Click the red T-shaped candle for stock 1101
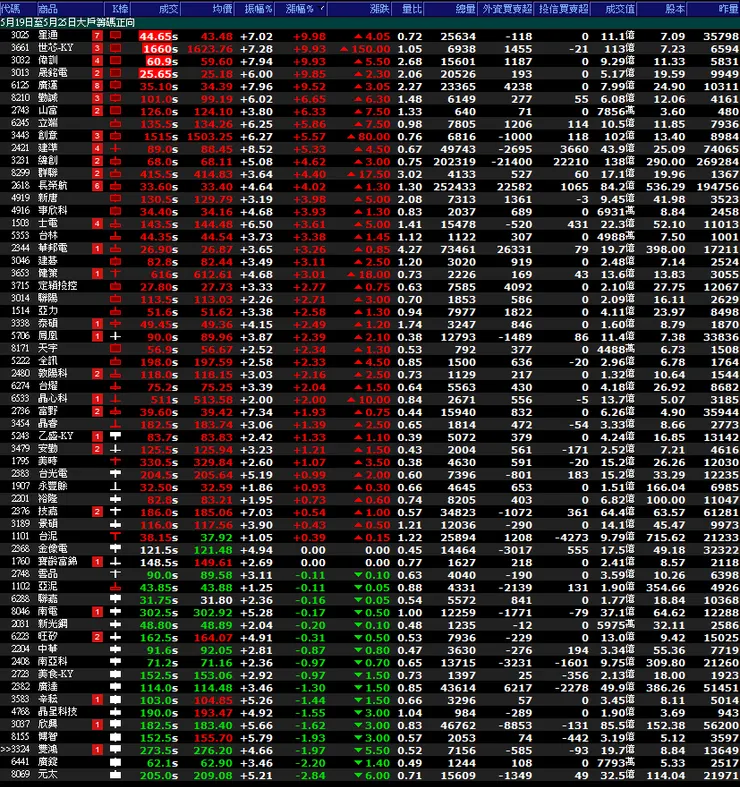 115,537
